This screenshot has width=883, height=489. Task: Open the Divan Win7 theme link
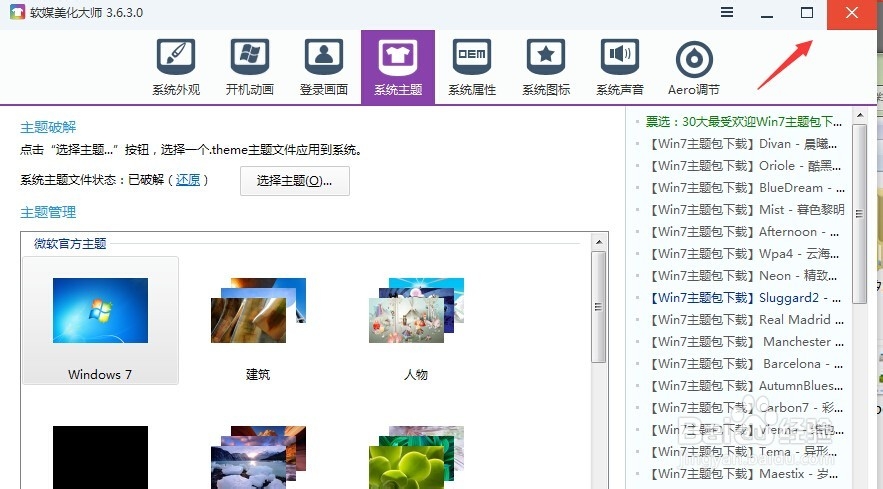743,144
